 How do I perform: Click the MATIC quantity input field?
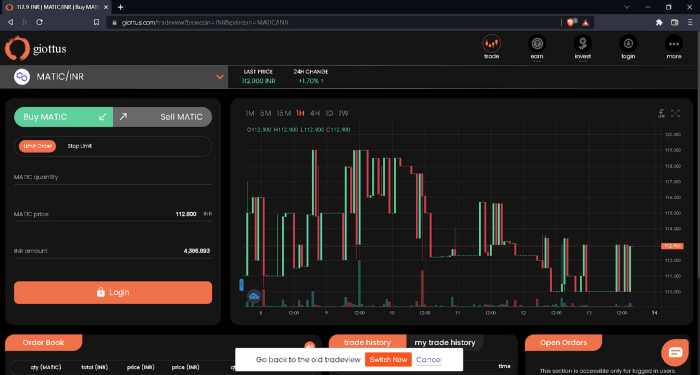point(113,177)
